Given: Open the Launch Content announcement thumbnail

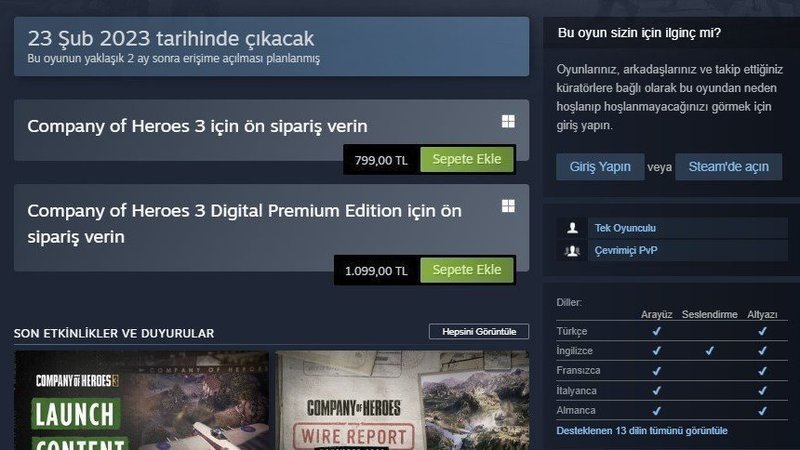Looking at the screenshot, I should [x=142, y=401].
